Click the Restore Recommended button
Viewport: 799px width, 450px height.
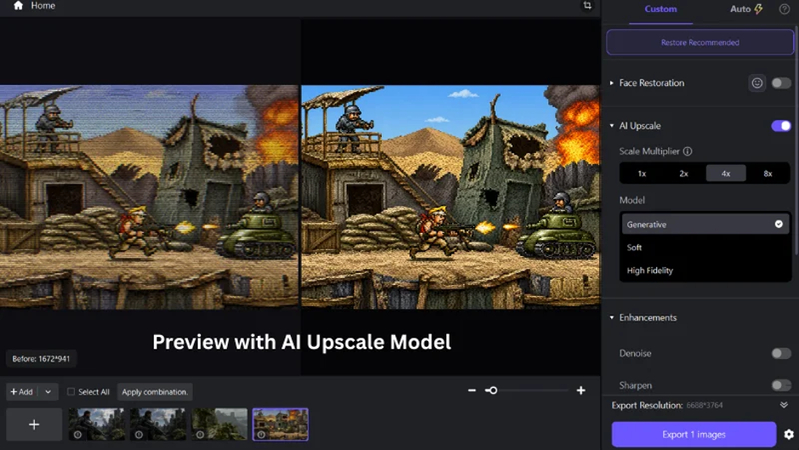pos(700,42)
